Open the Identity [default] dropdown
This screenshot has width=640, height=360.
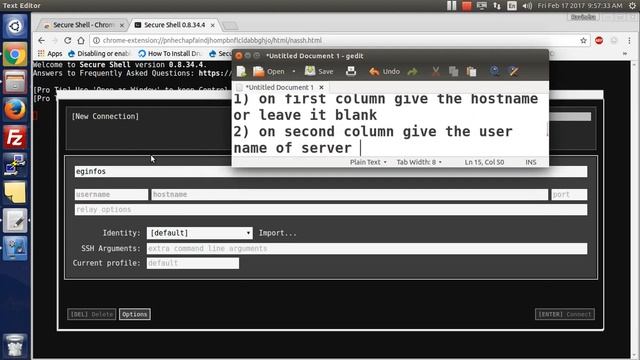coord(200,233)
